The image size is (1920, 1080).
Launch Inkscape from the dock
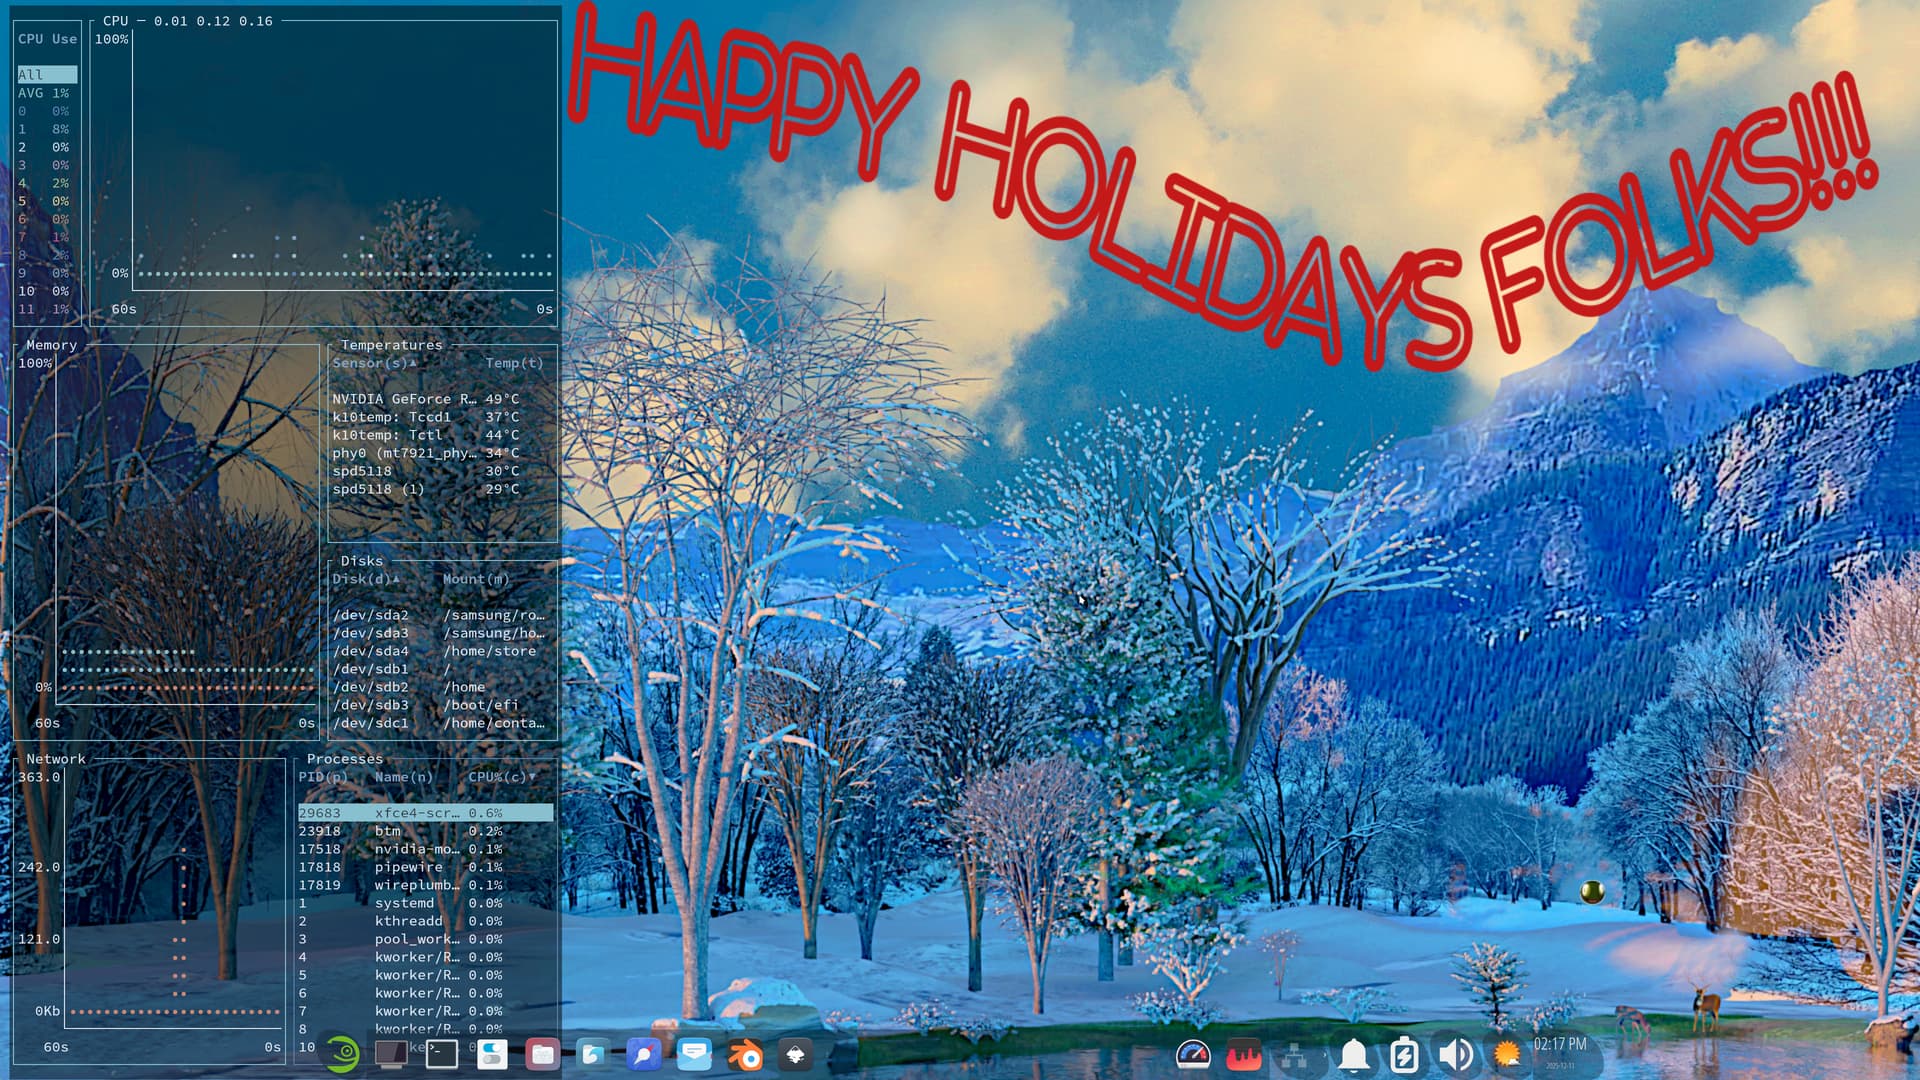[x=796, y=1055]
